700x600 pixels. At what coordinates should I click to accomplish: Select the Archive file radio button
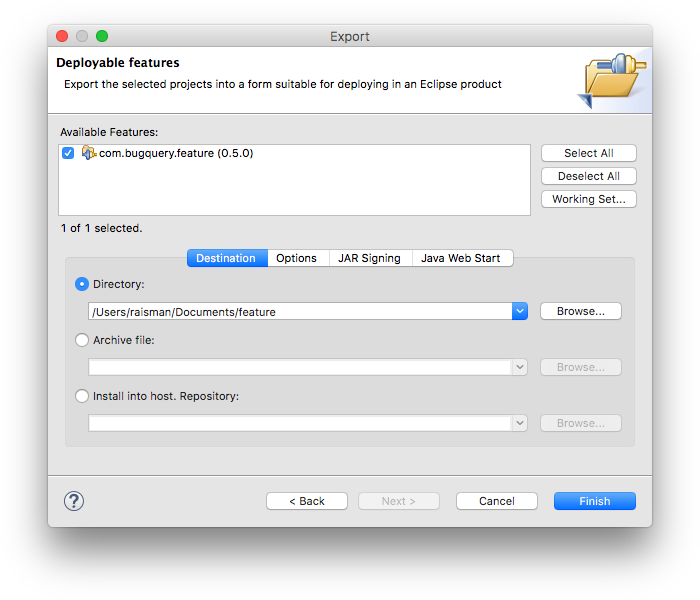point(82,340)
